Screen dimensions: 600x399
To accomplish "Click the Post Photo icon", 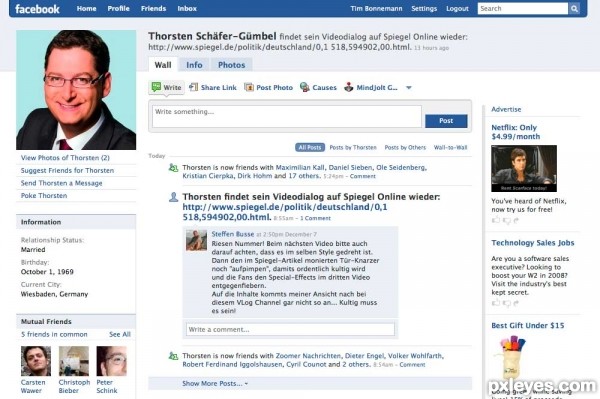I will 249,87.
